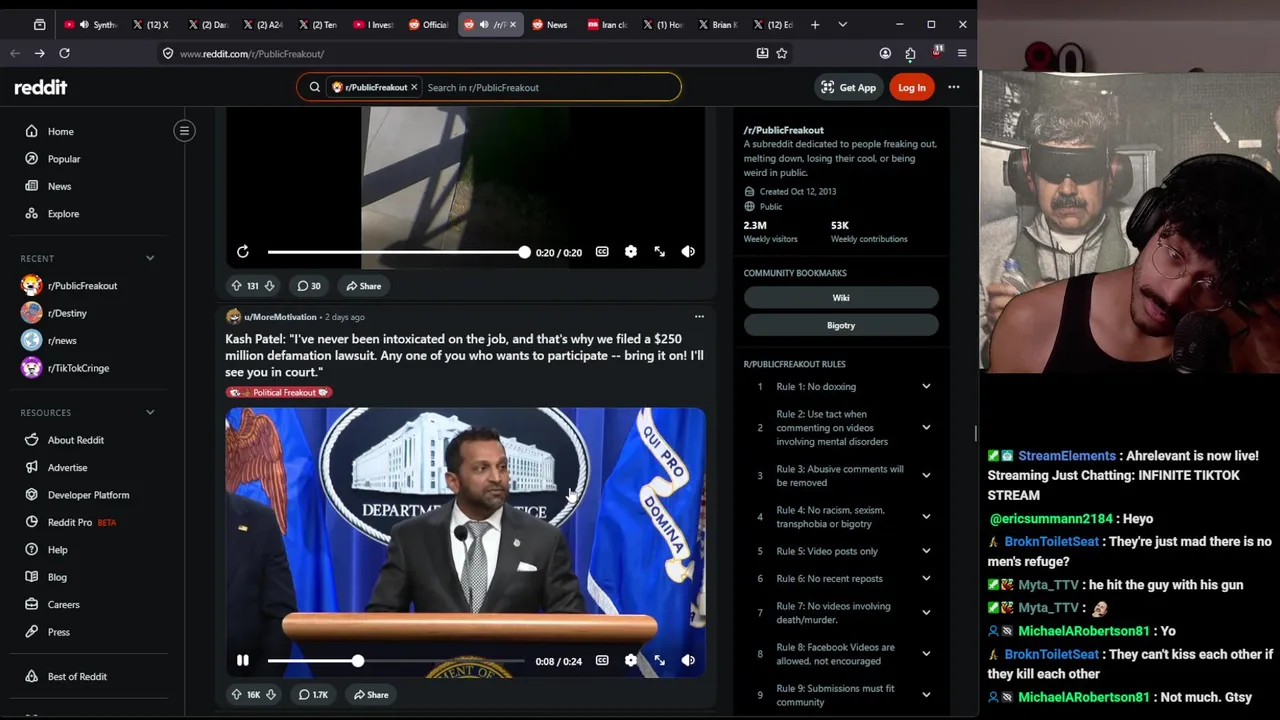Click the Get App button
The height and width of the screenshot is (720, 1280).
coord(848,87)
